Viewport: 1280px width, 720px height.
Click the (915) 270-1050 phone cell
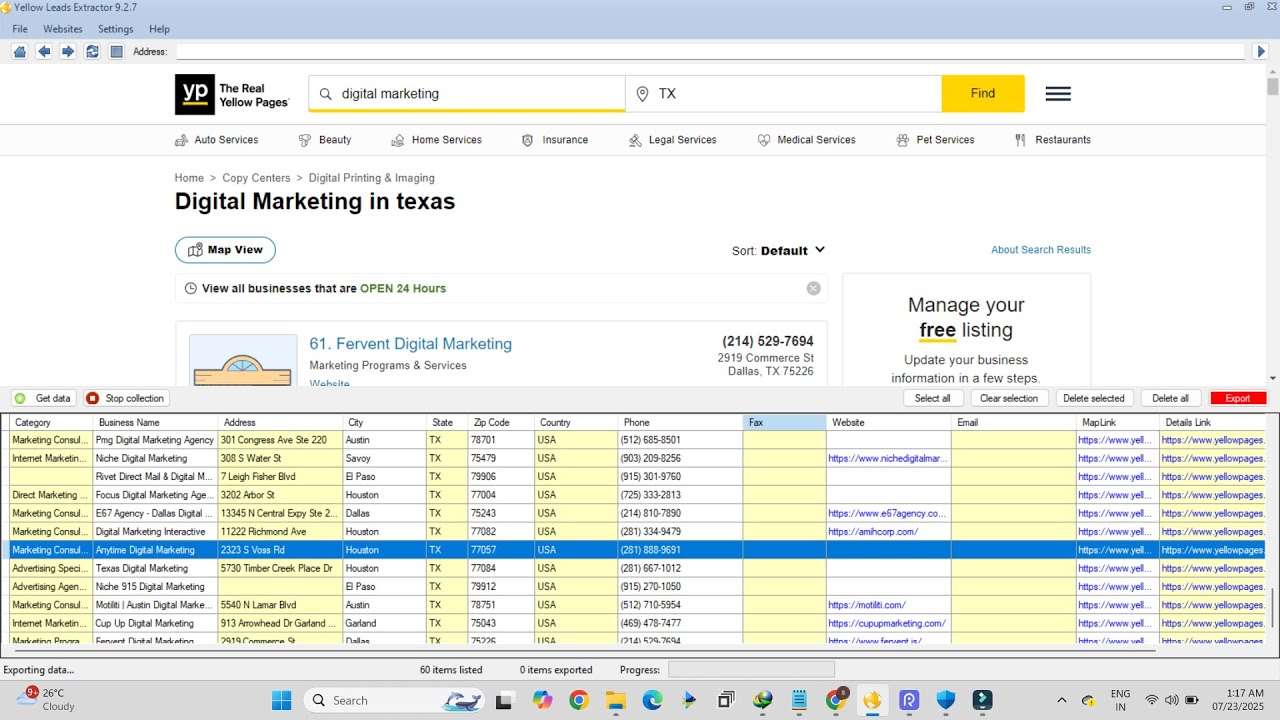coord(680,587)
